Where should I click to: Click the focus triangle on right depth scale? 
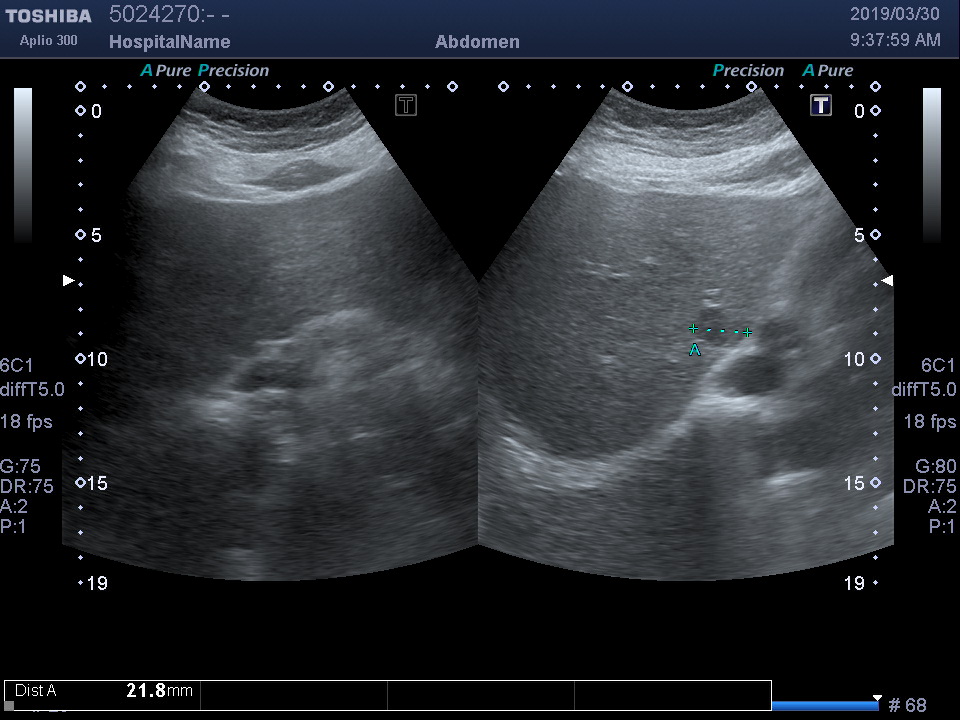coord(886,281)
